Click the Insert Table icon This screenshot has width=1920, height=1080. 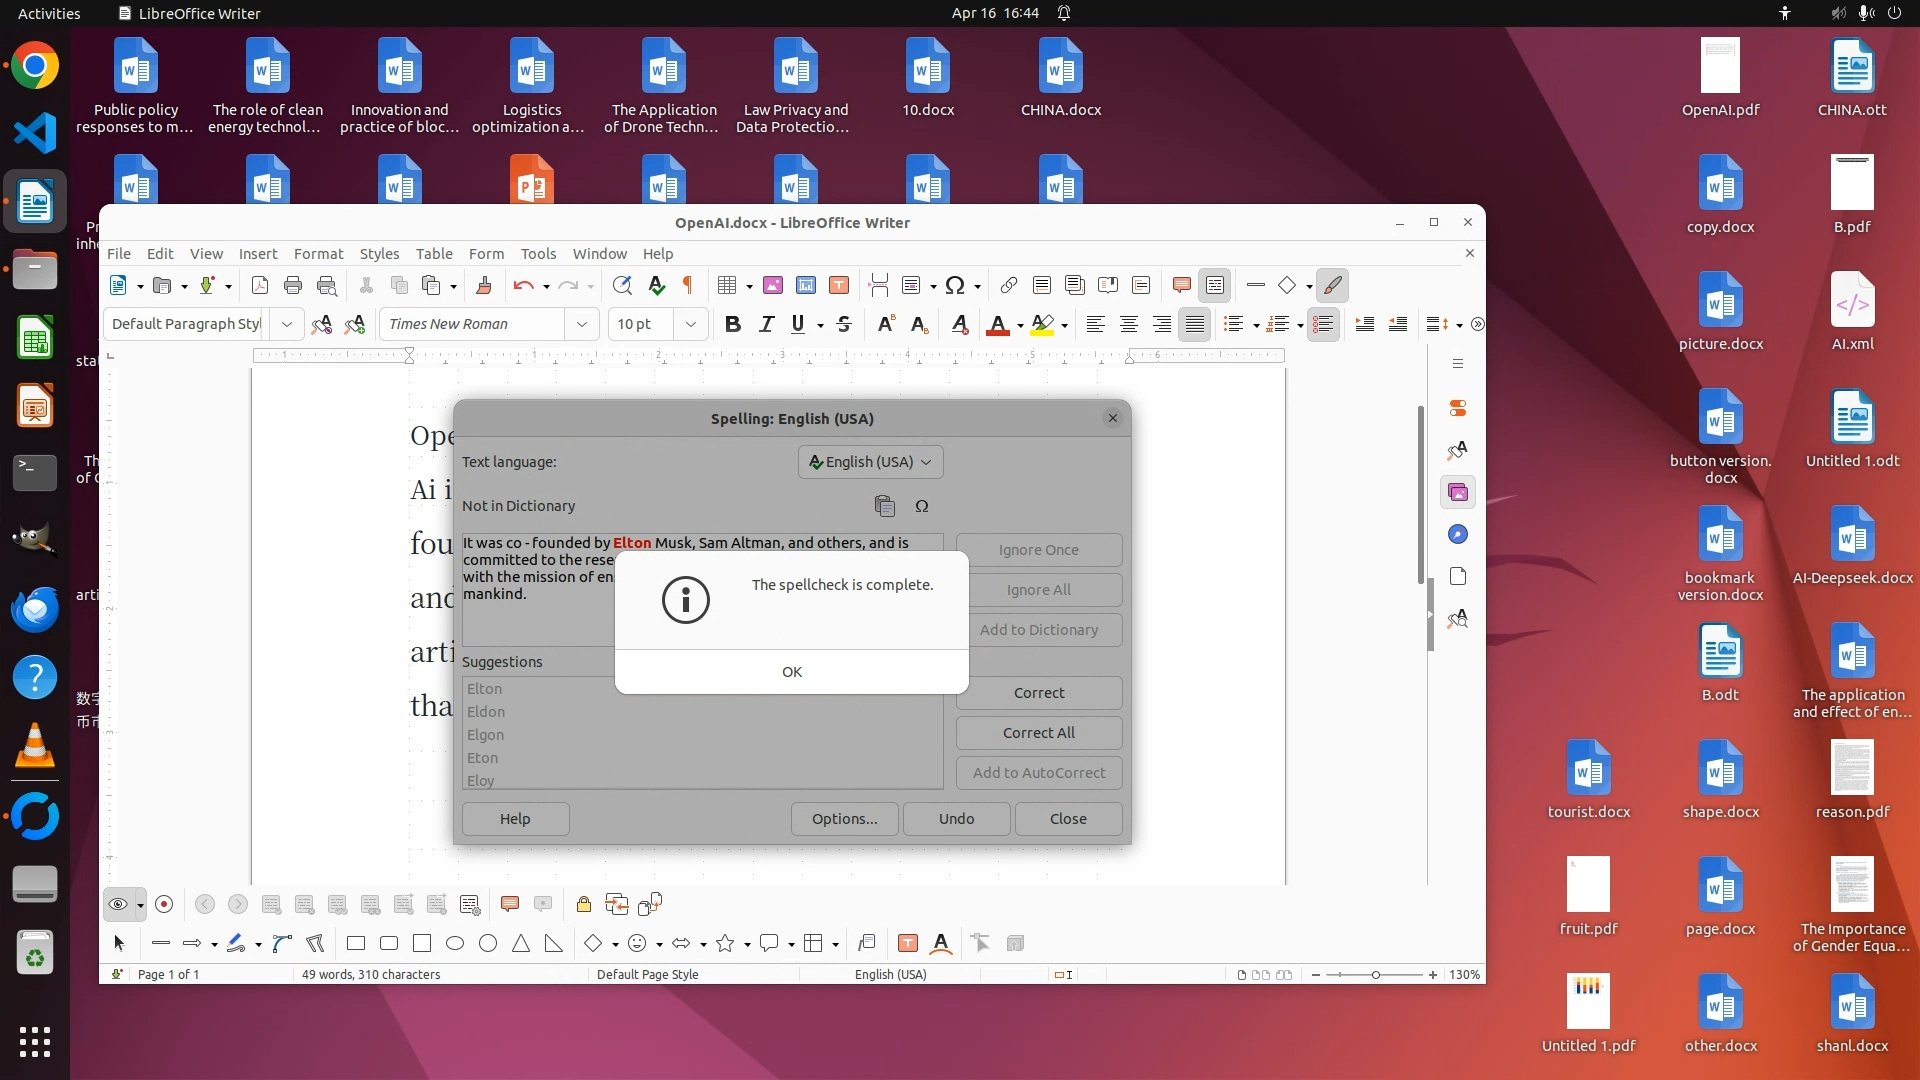727,286
